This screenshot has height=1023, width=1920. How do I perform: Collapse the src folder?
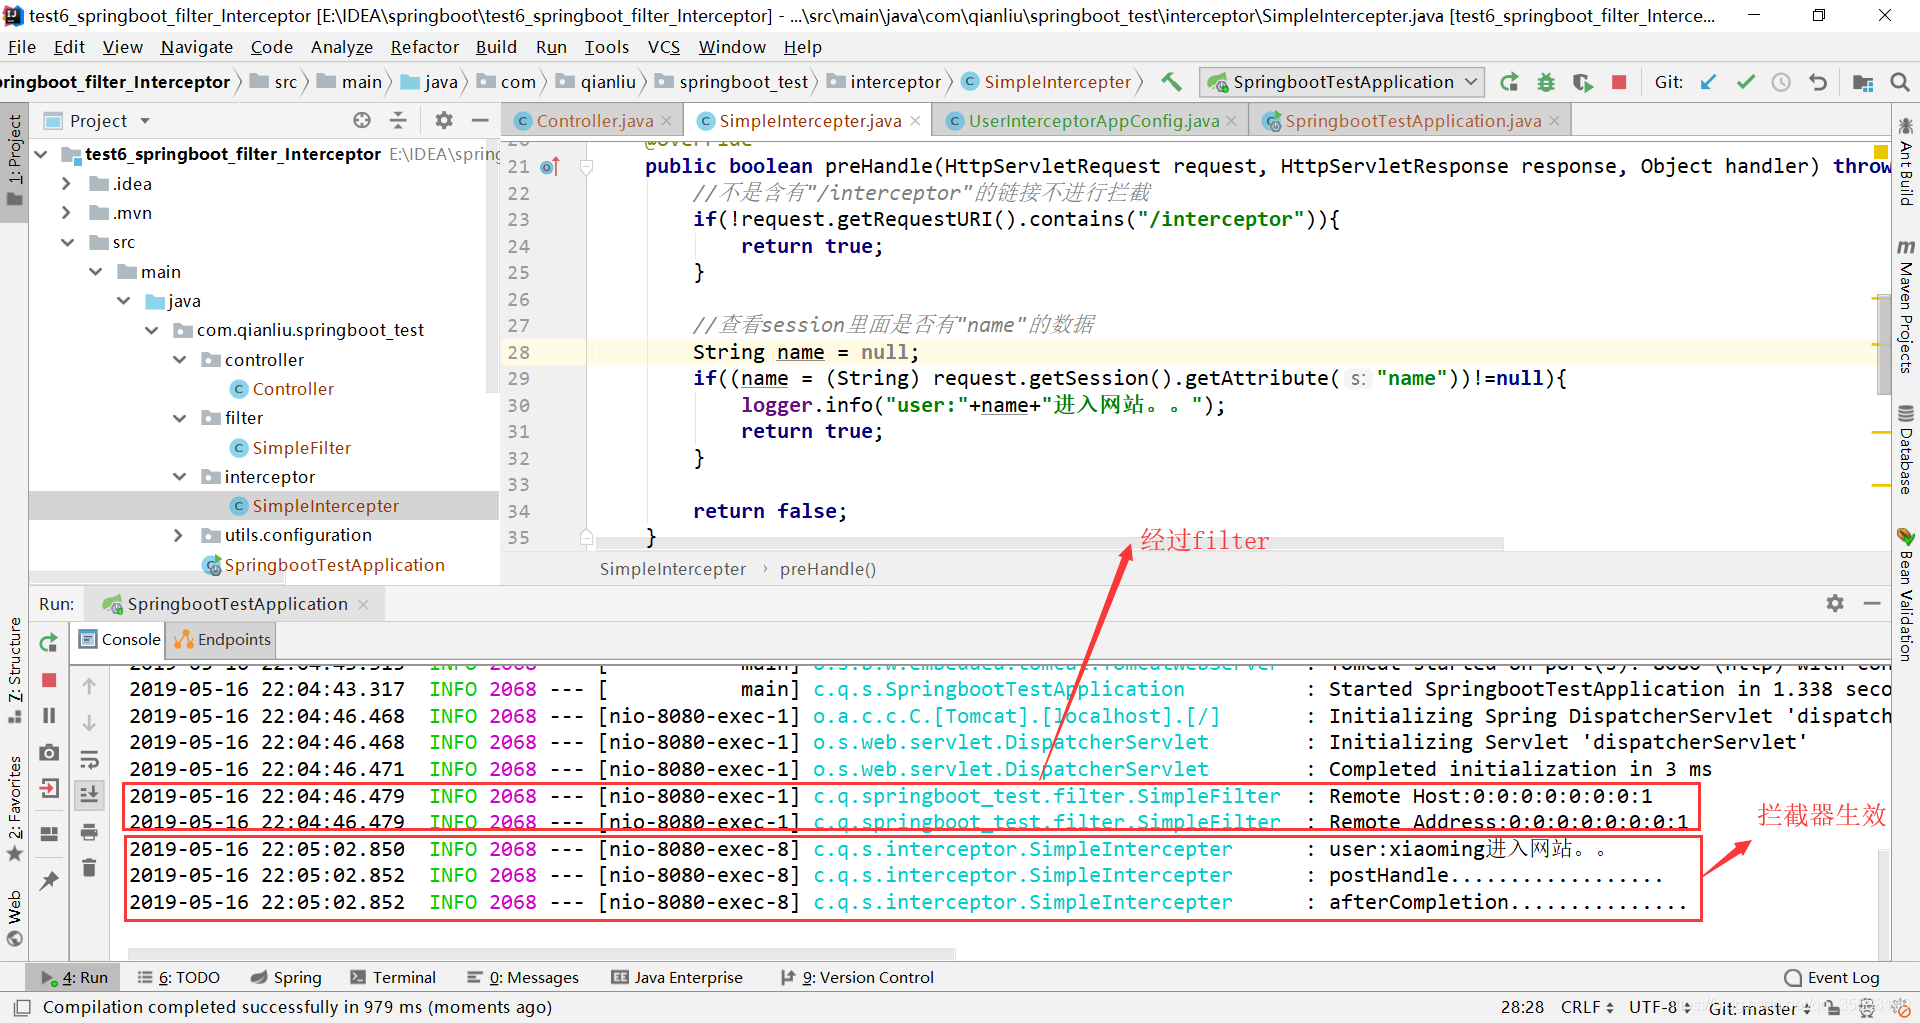pyautogui.click(x=66, y=242)
